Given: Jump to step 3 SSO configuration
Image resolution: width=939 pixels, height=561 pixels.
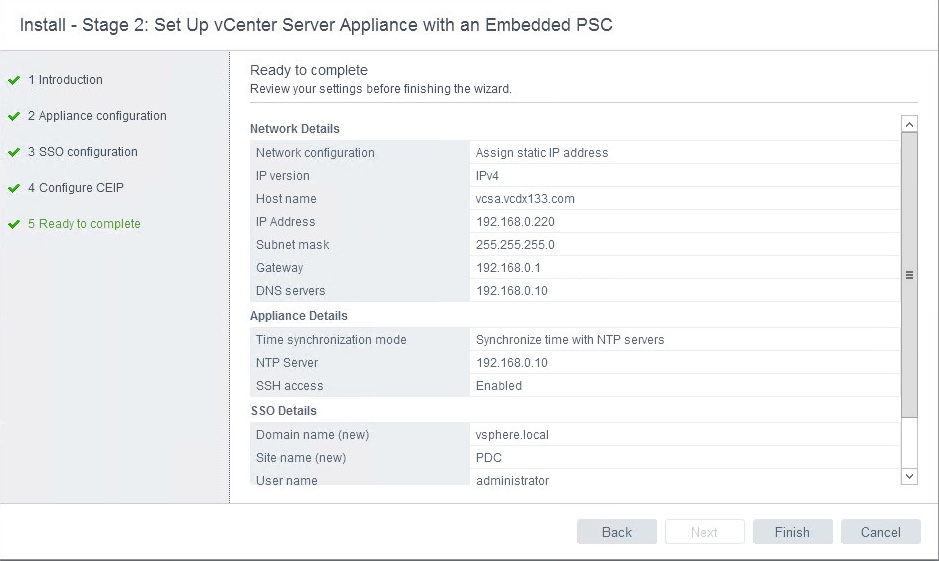Looking at the screenshot, I should point(83,152).
